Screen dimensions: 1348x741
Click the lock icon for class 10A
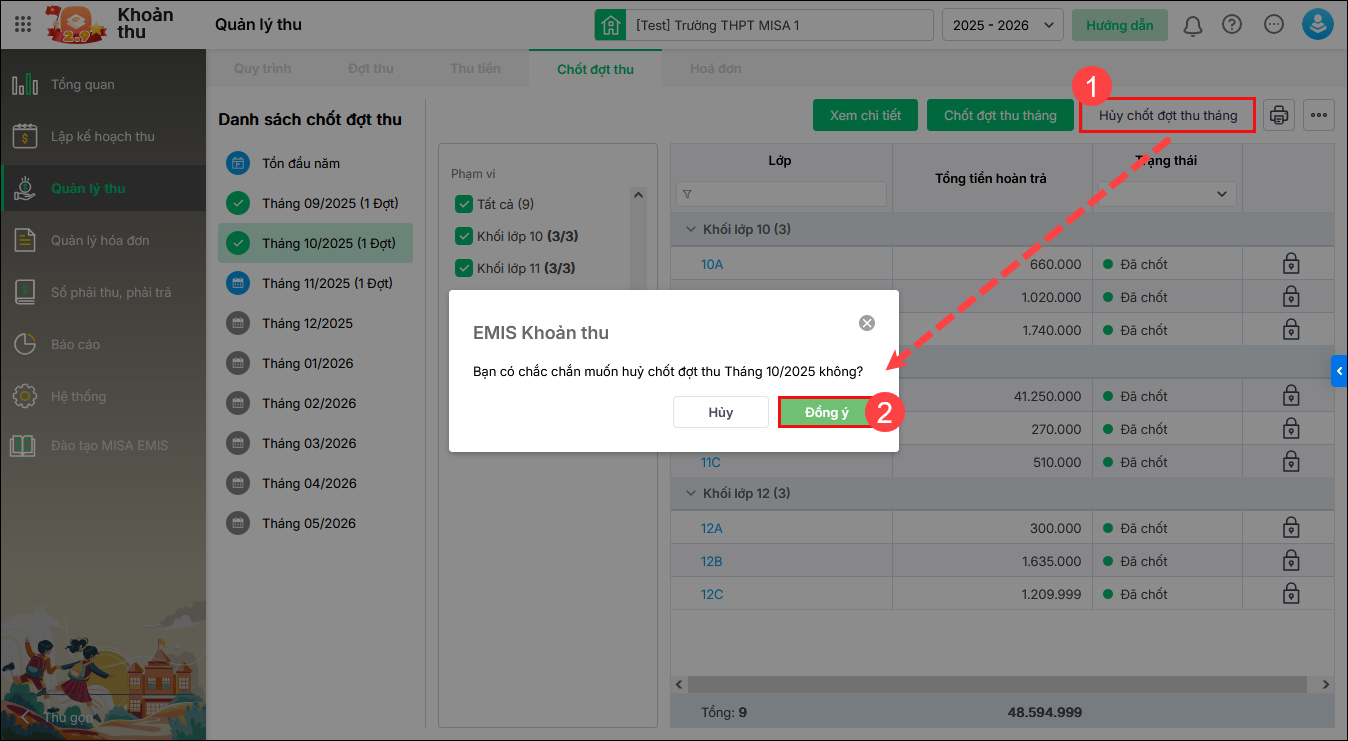click(x=1291, y=264)
